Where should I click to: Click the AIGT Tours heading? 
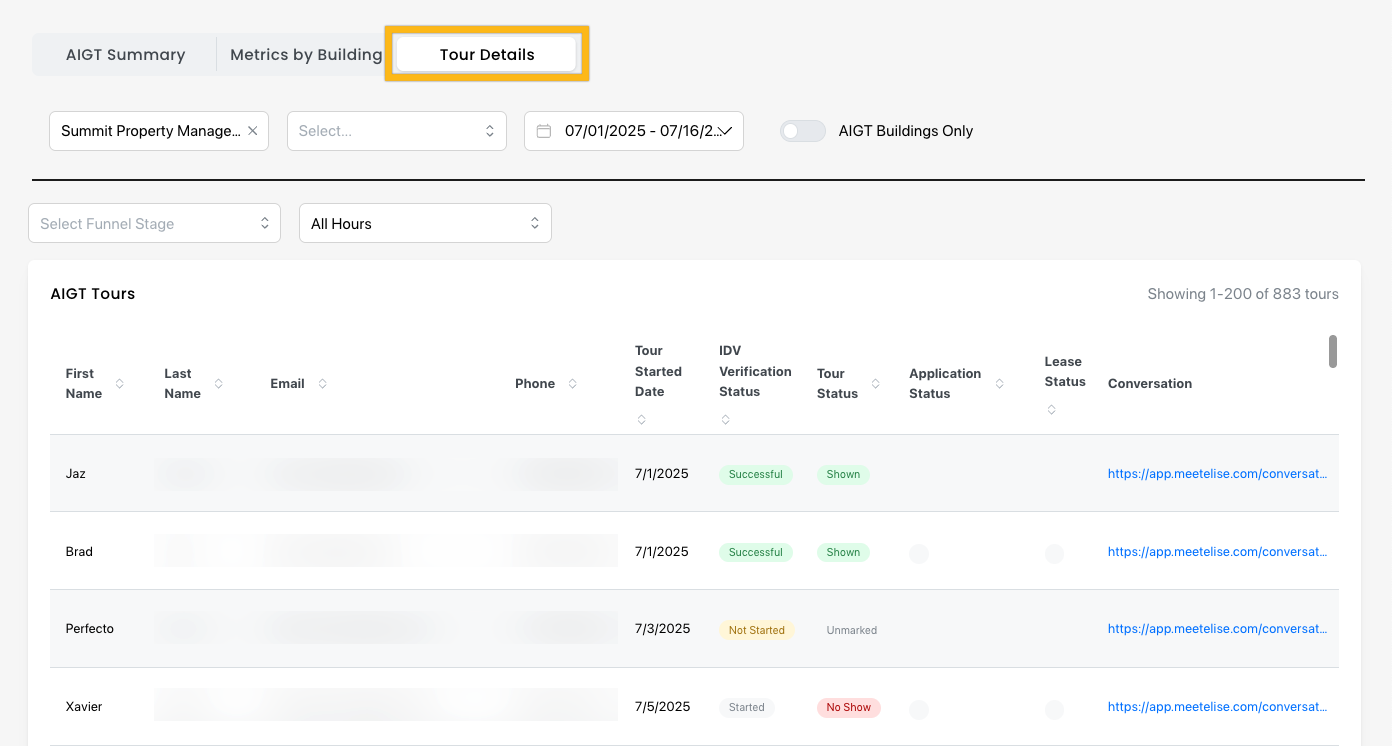tap(93, 294)
